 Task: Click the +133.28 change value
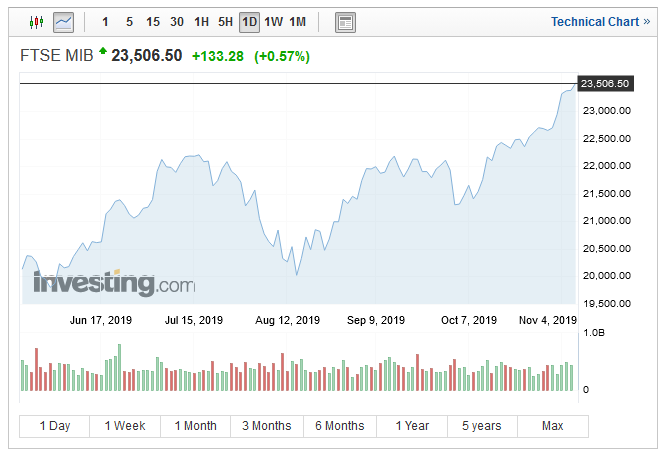coord(218,56)
